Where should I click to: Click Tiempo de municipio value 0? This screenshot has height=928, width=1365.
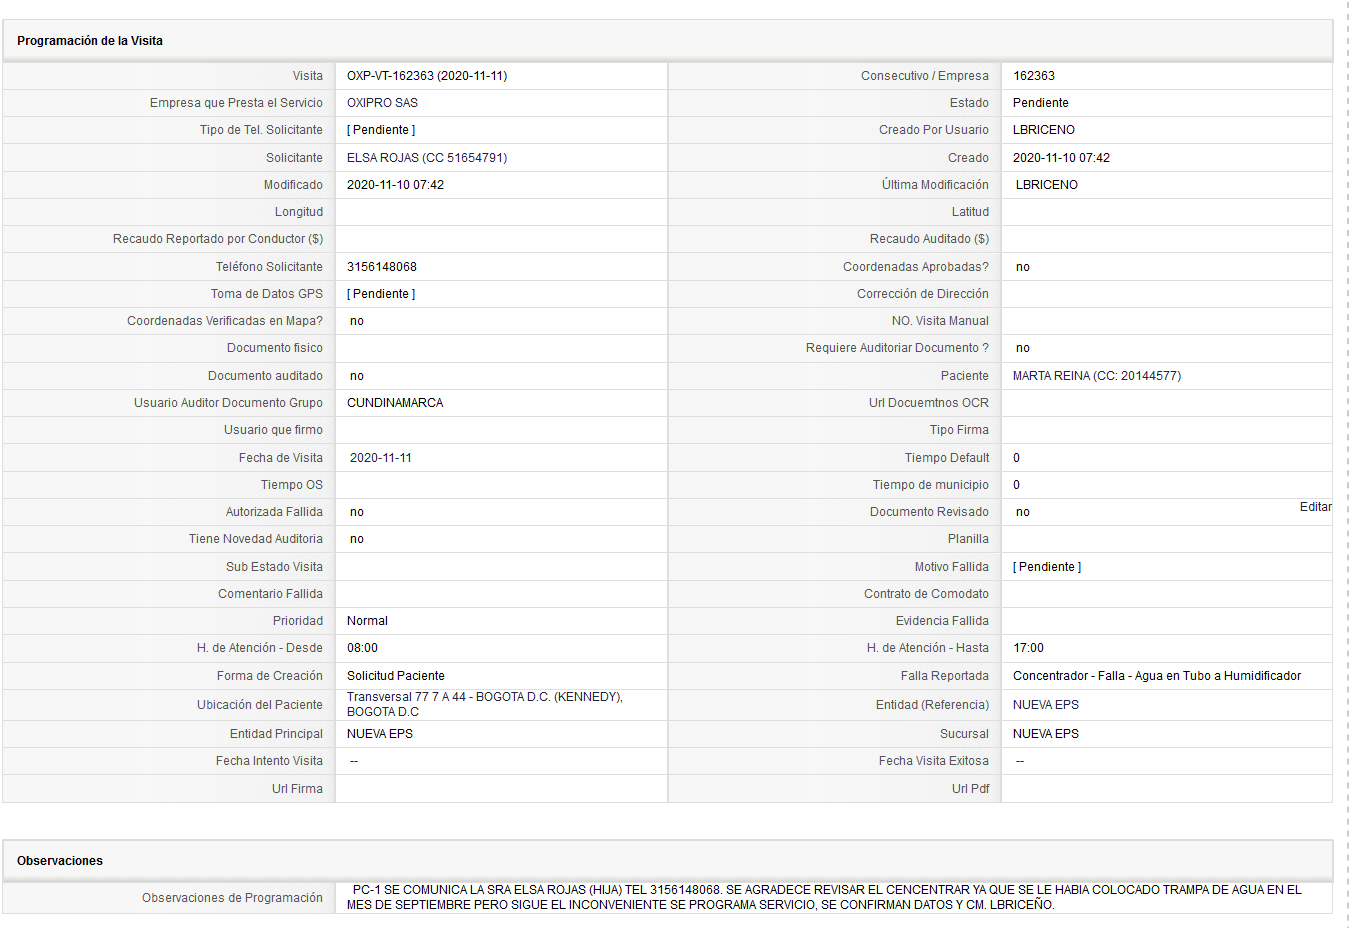[x=1017, y=485]
